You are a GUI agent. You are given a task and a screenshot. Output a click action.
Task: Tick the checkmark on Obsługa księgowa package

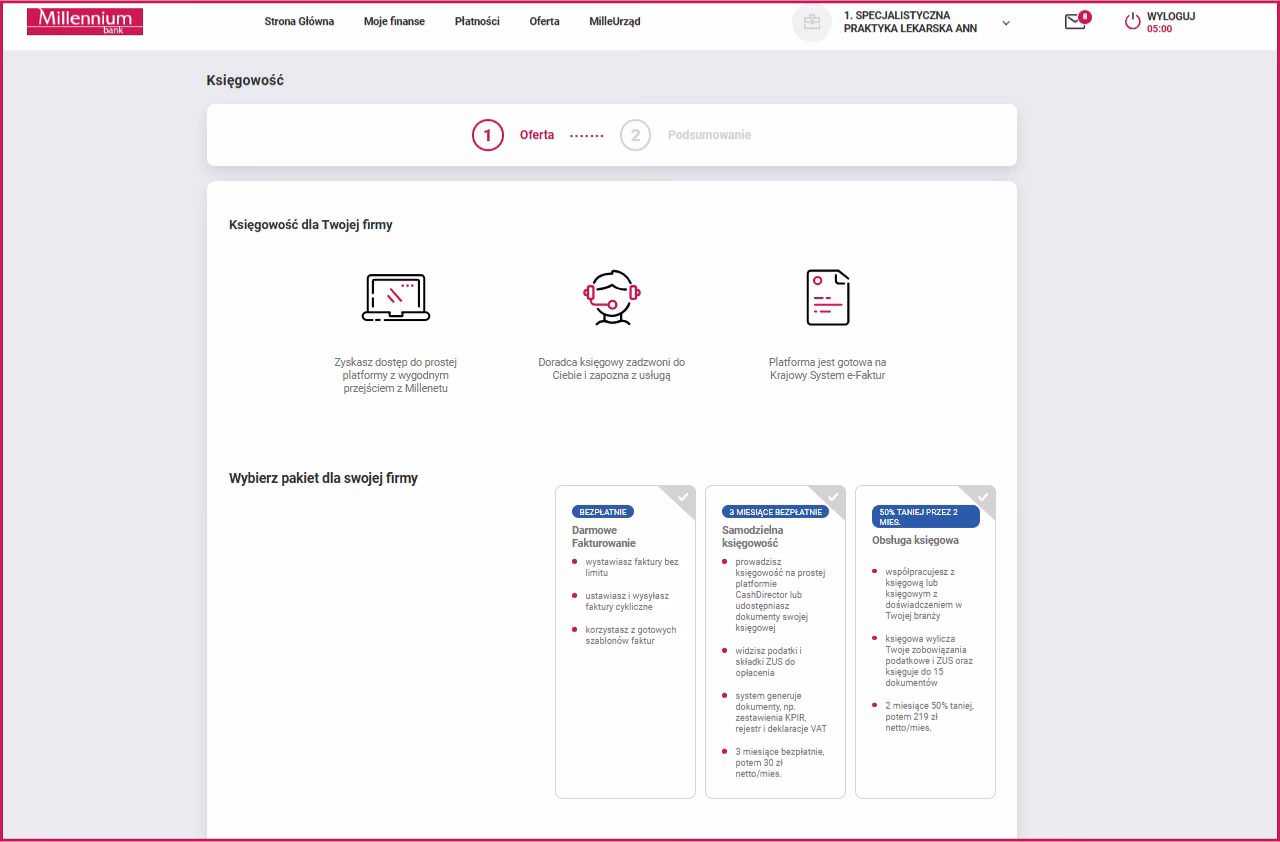[x=983, y=497]
